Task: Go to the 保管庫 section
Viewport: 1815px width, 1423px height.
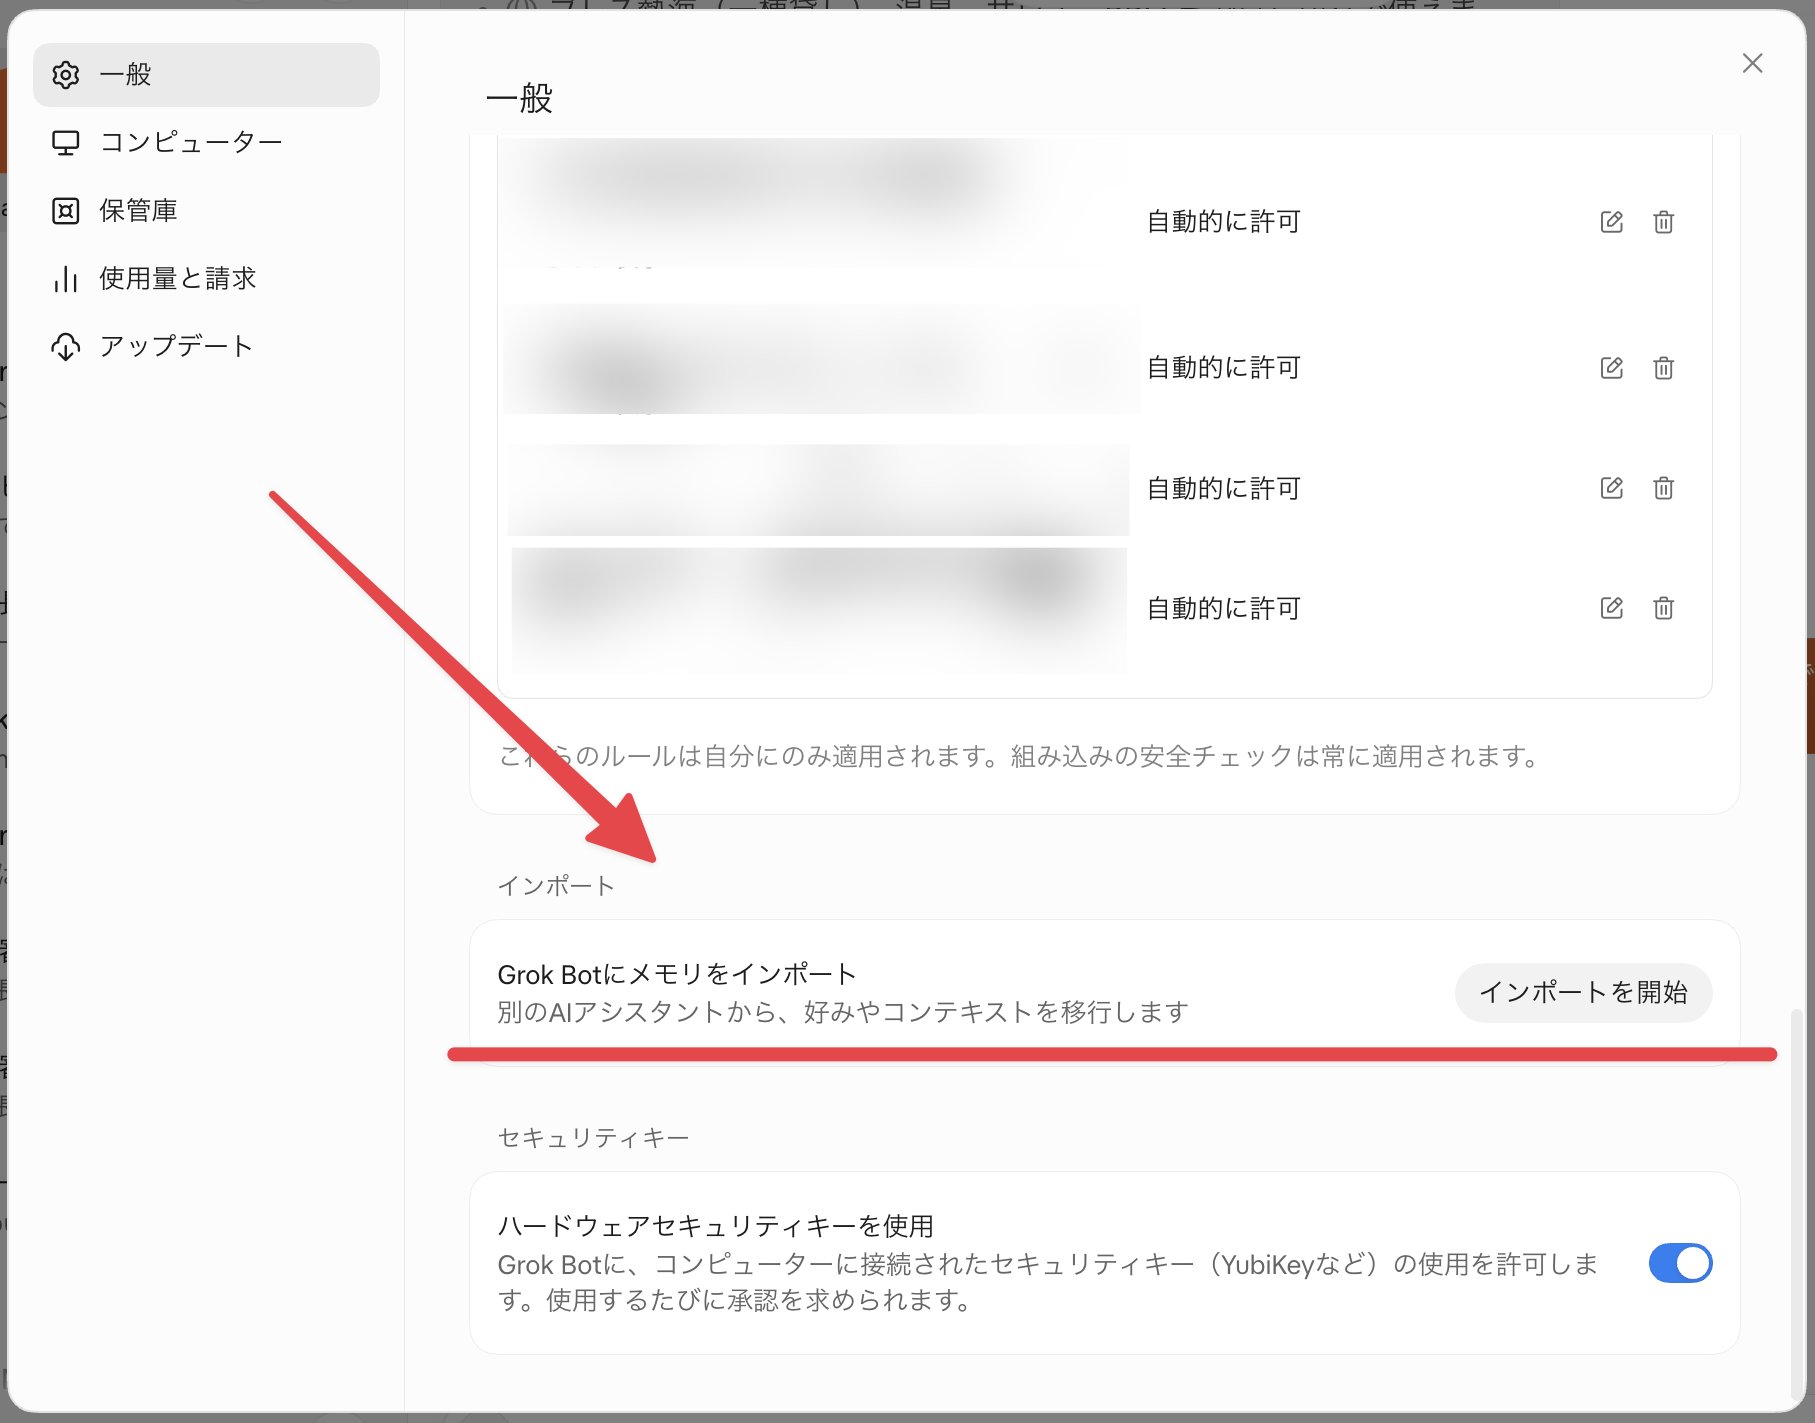Action: point(206,211)
